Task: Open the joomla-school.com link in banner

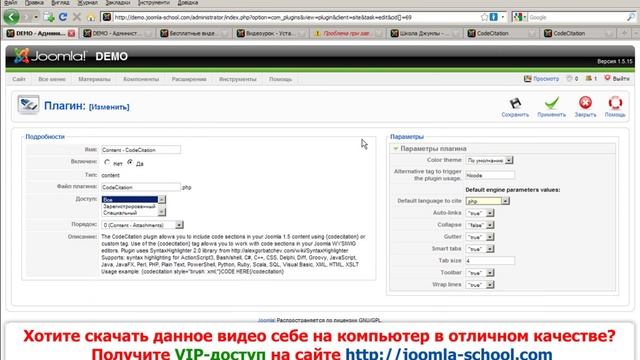Action: [x=449, y=353]
